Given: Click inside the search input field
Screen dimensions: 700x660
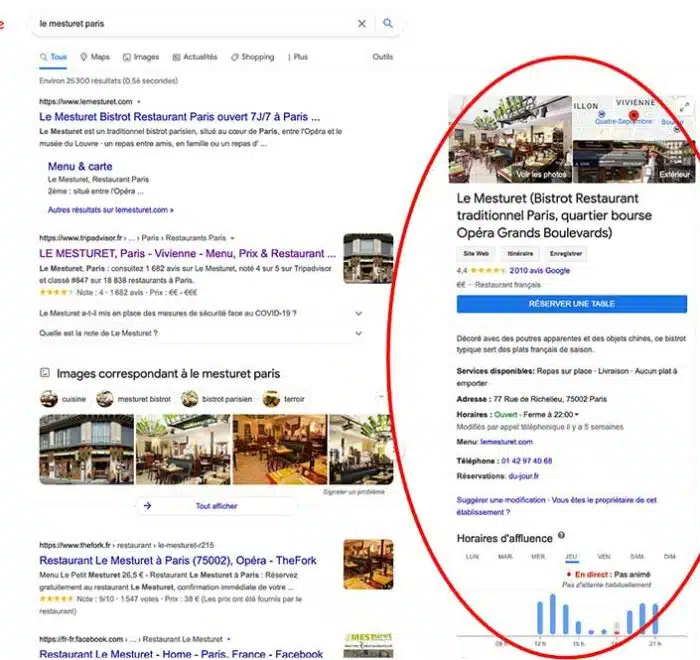Looking at the screenshot, I should 190,23.
